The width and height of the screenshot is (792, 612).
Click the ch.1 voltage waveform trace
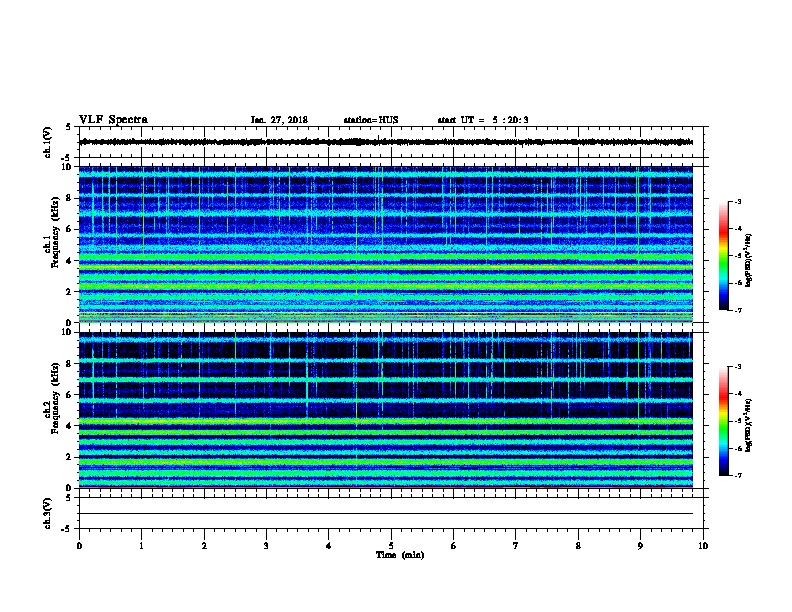point(386,142)
